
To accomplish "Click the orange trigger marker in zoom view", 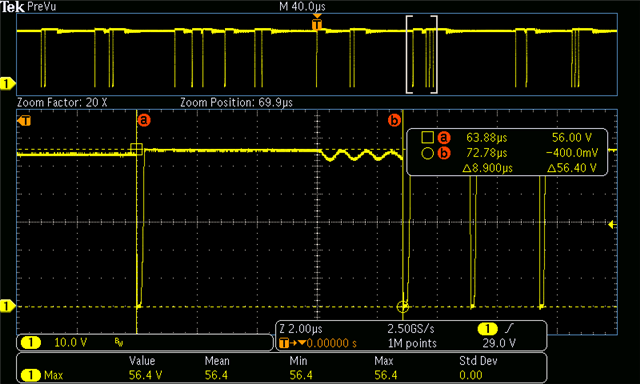I will pos(24,120).
